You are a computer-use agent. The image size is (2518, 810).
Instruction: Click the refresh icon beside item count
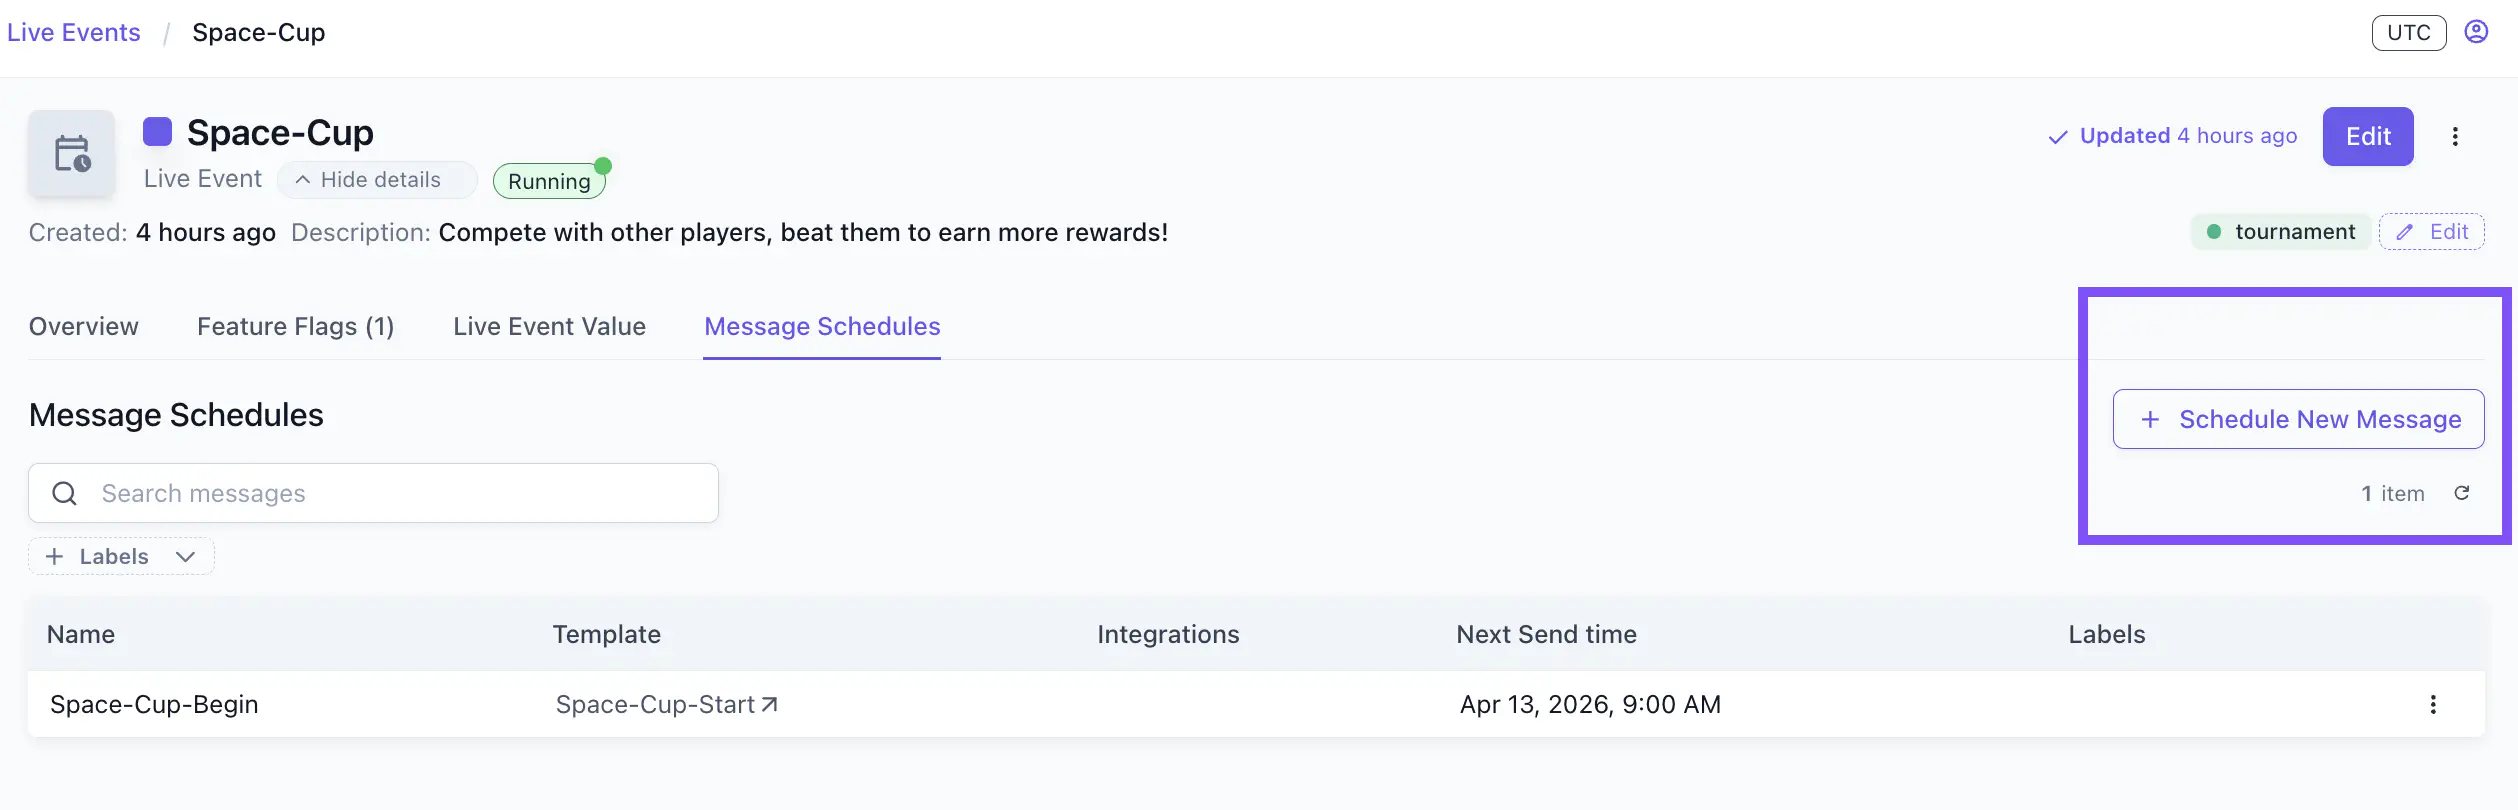tap(2462, 493)
